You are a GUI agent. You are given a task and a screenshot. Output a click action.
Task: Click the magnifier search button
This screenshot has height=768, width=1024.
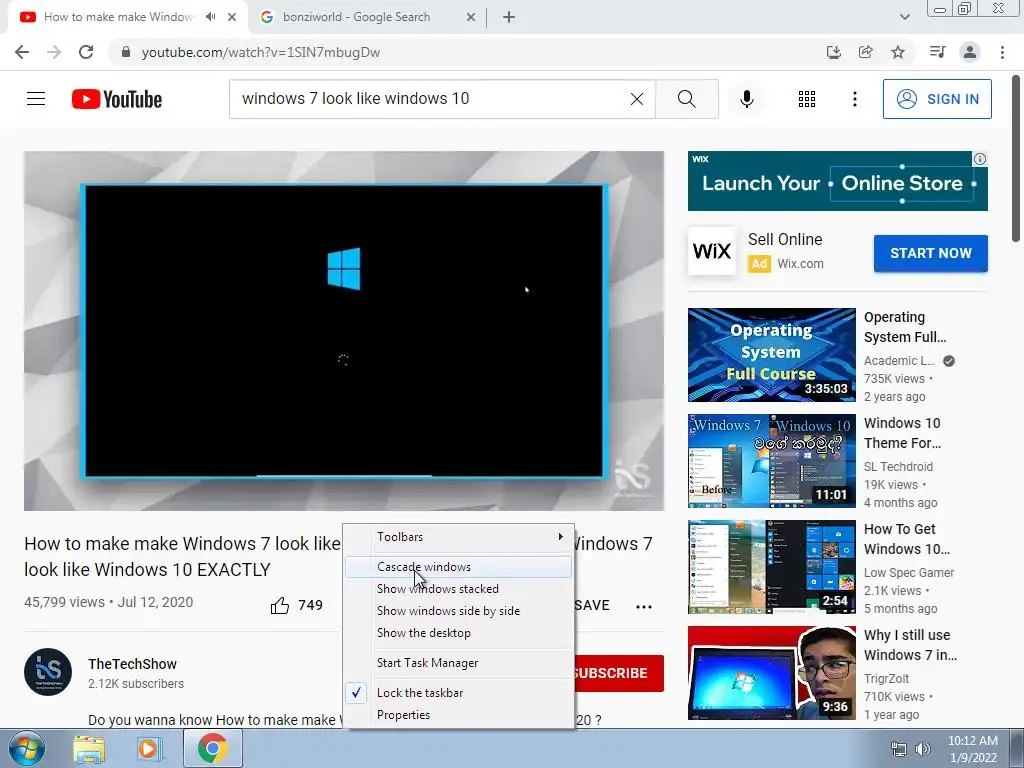pos(686,99)
